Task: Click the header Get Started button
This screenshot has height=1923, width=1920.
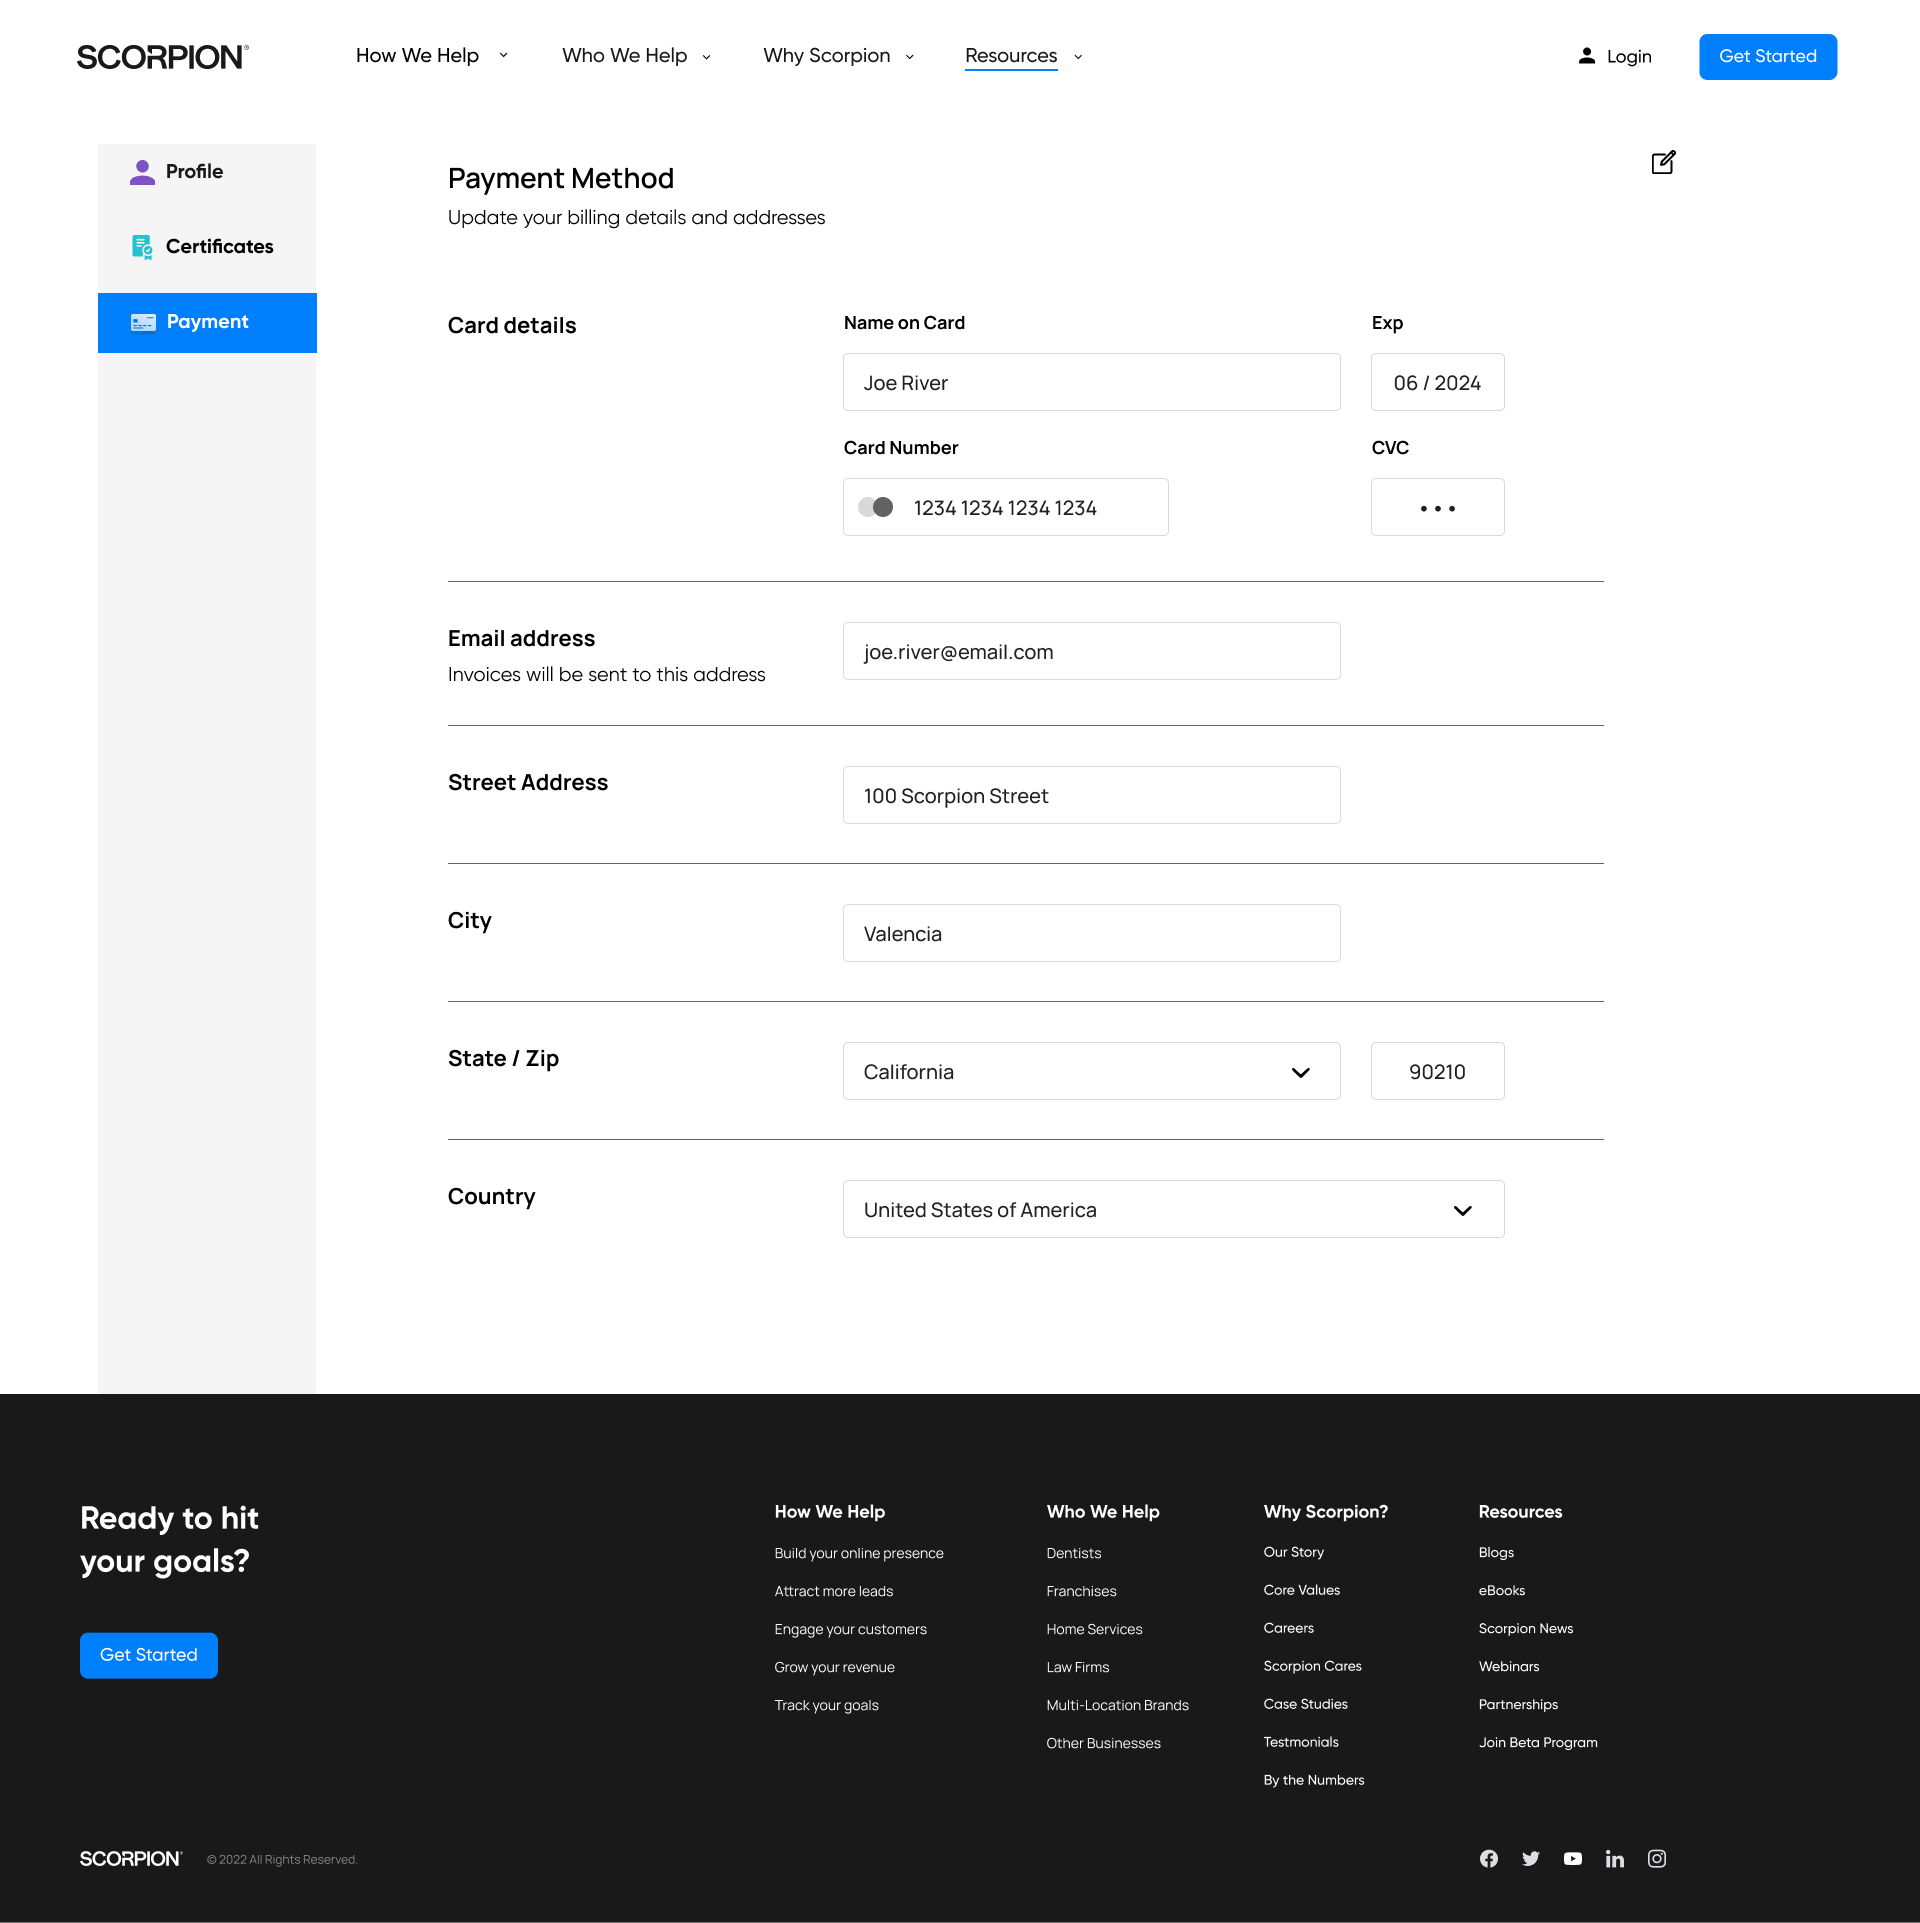Action: [x=1767, y=57]
